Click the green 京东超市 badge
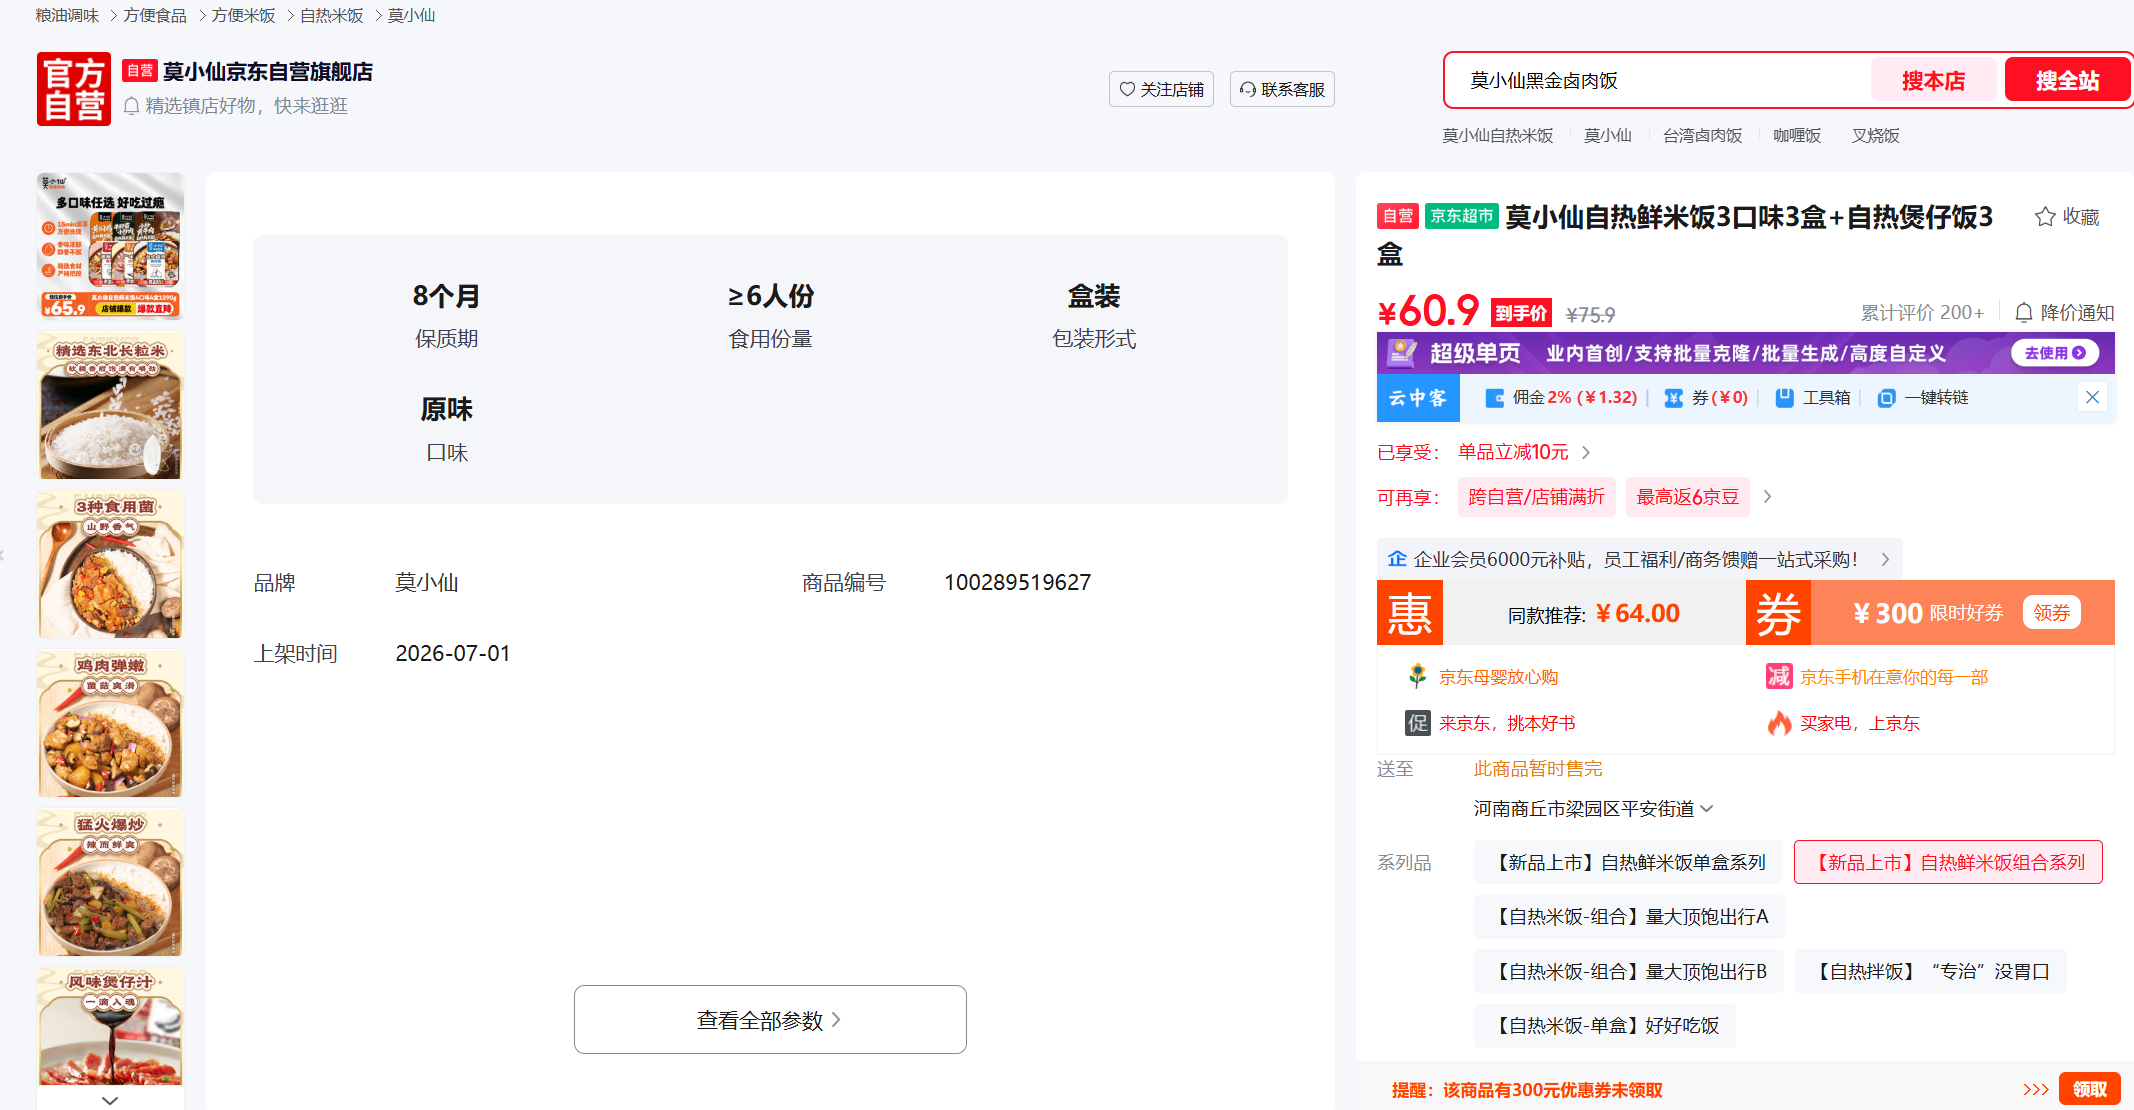The height and width of the screenshot is (1110, 2134). pos(1461,216)
